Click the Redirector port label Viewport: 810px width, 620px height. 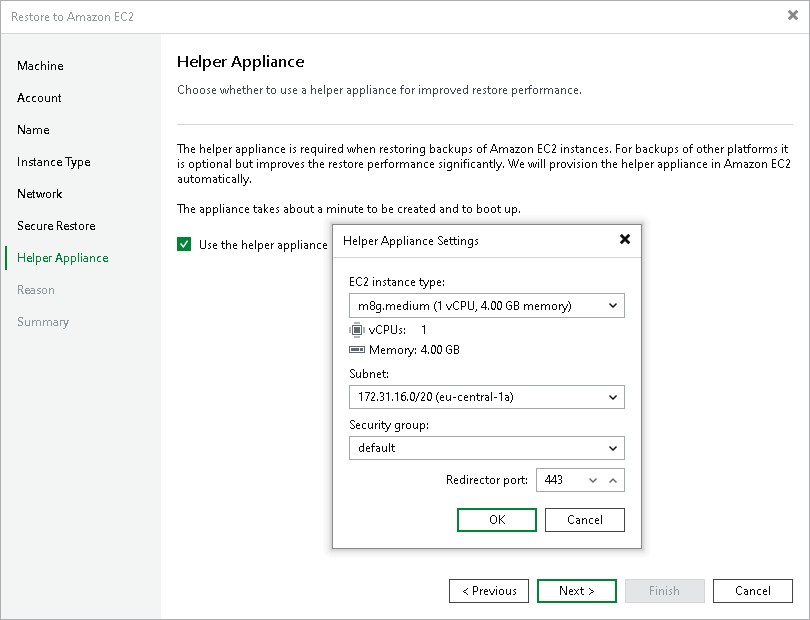487,480
